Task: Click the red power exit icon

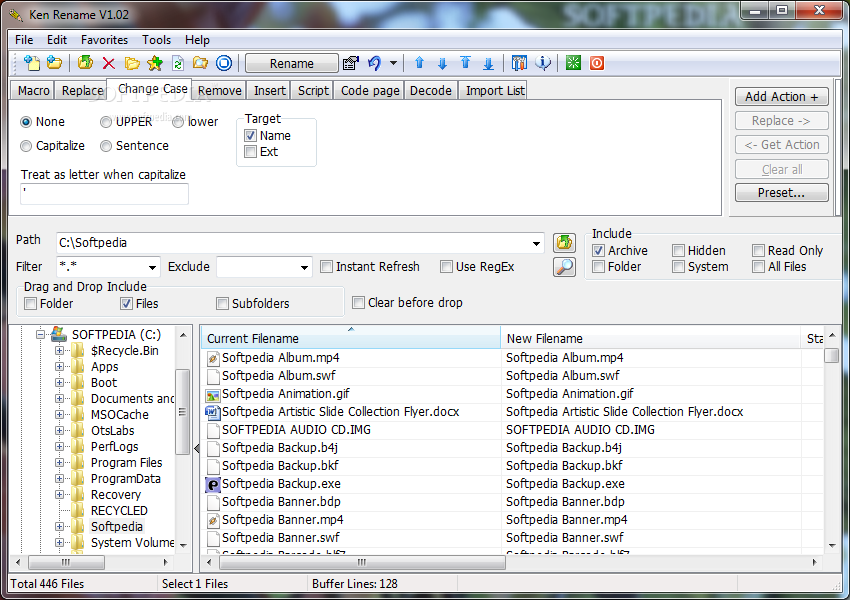Action: [597, 63]
